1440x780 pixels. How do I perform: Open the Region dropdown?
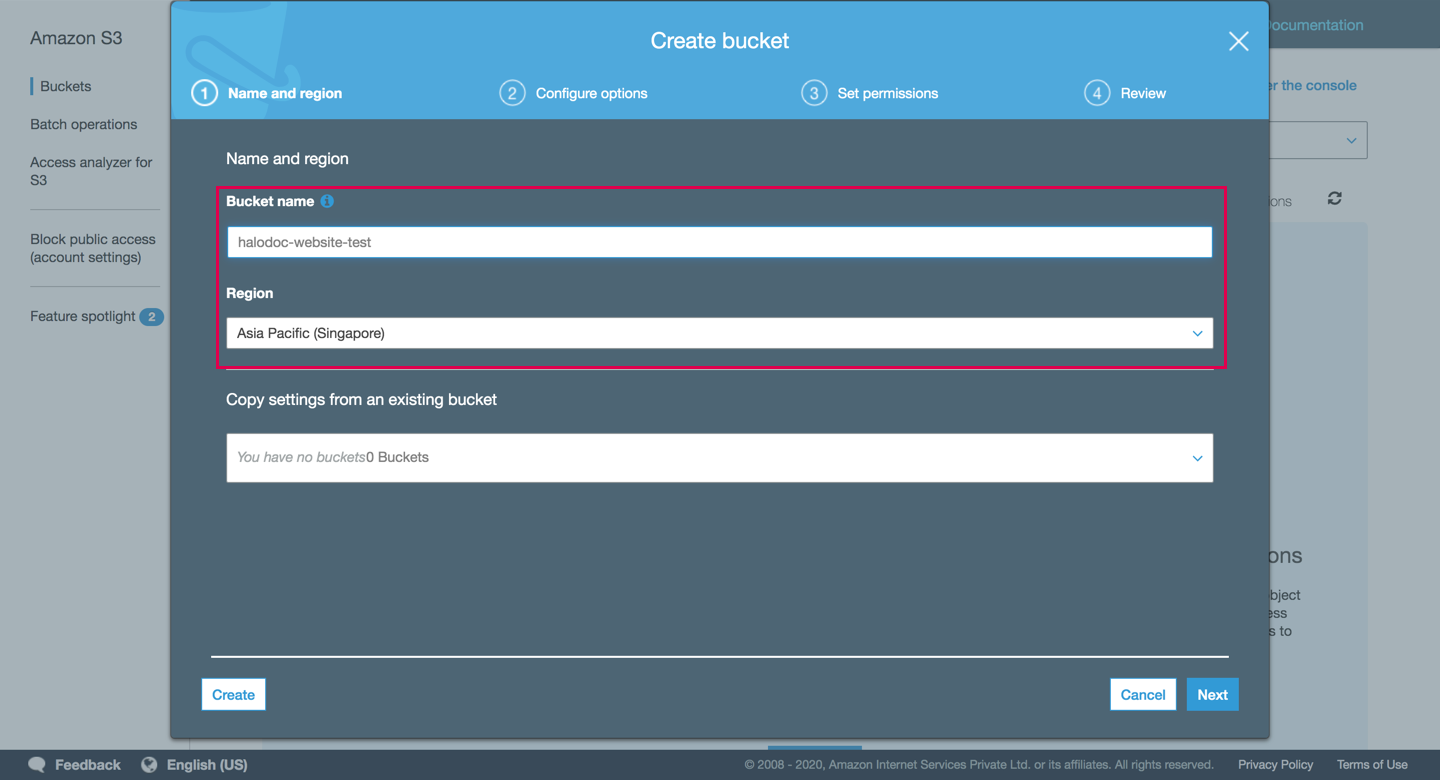tap(719, 333)
